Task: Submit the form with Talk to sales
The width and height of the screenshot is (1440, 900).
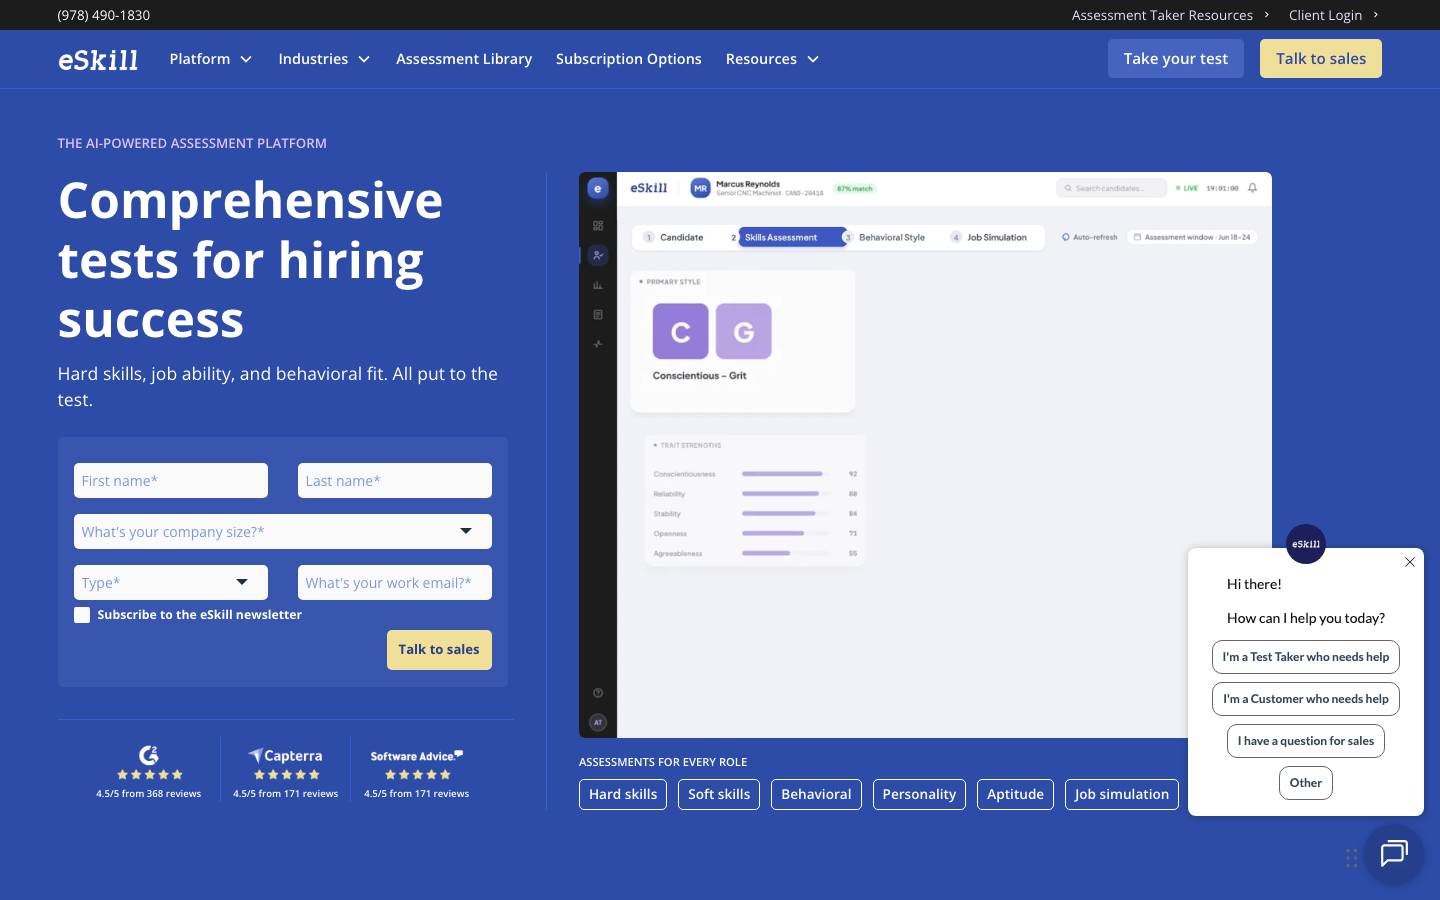Action: coord(439,650)
